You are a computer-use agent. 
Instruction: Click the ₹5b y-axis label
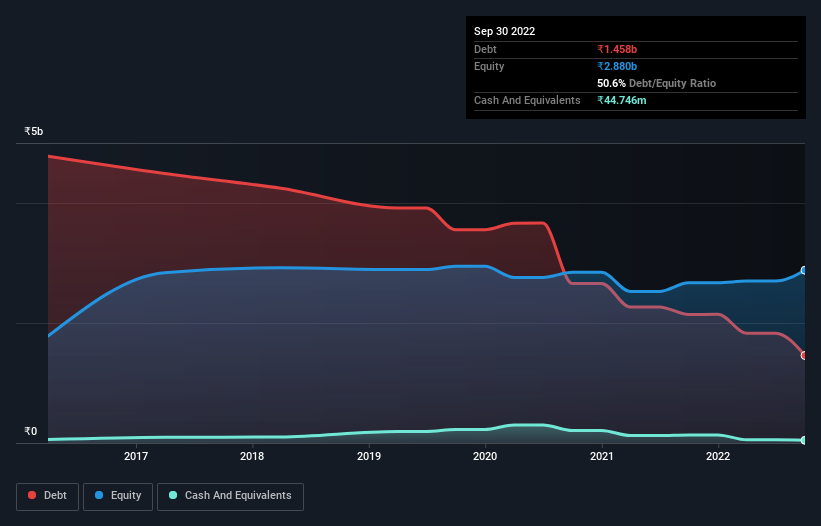pos(34,131)
